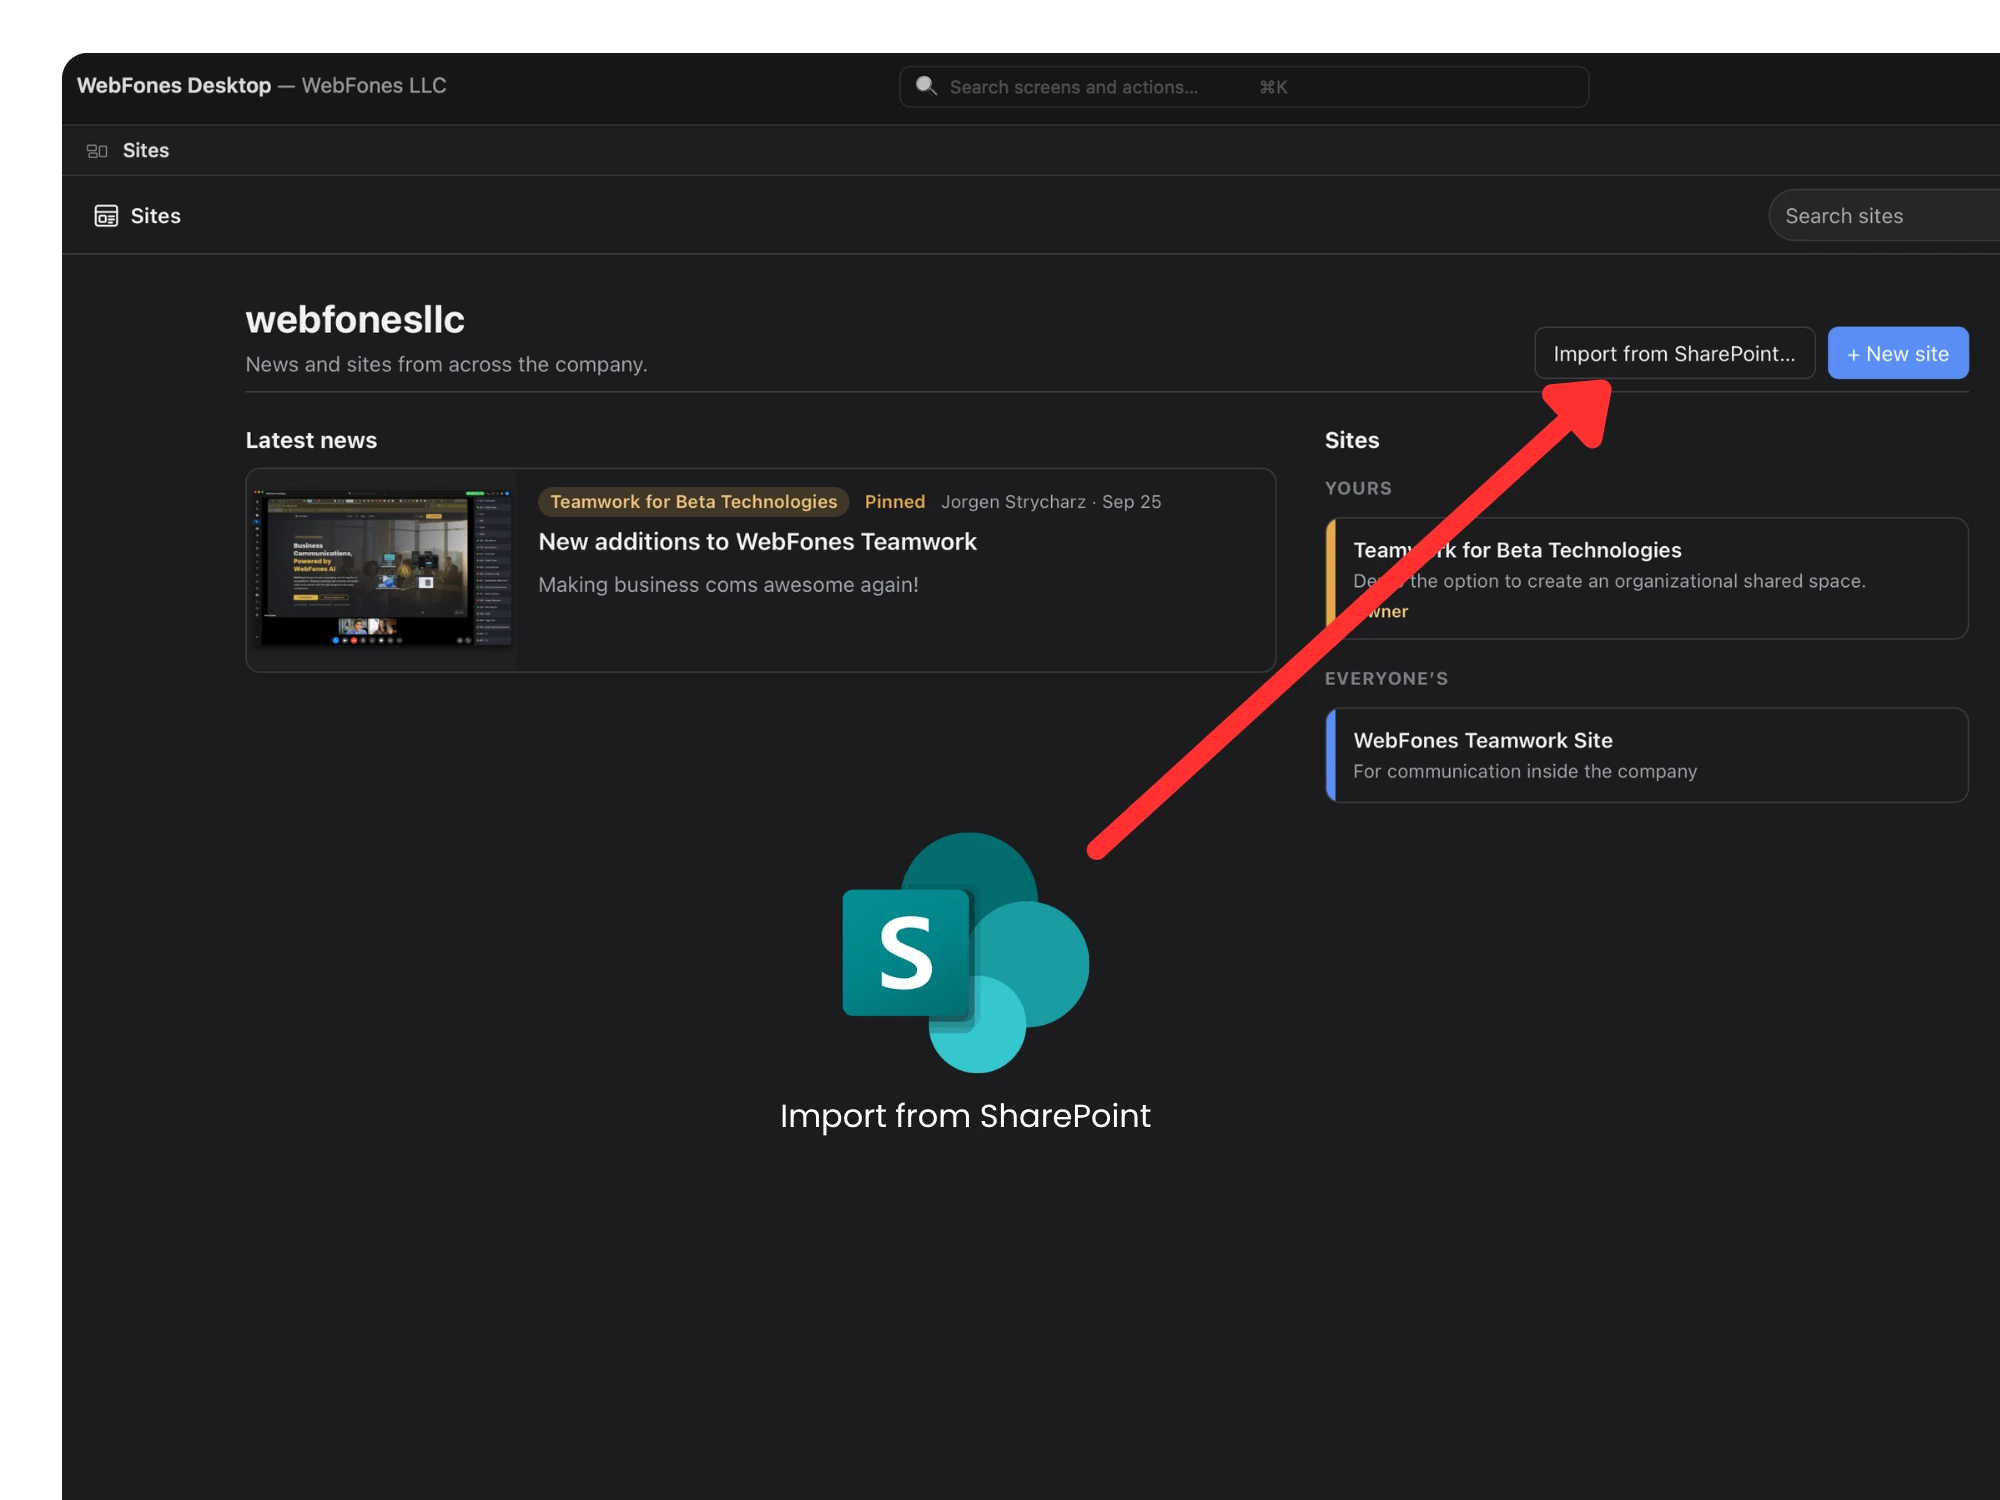Image resolution: width=2000 pixels, height=1500 pixels.
Task: Click the Latest news heading
Action: click(311, 440)
